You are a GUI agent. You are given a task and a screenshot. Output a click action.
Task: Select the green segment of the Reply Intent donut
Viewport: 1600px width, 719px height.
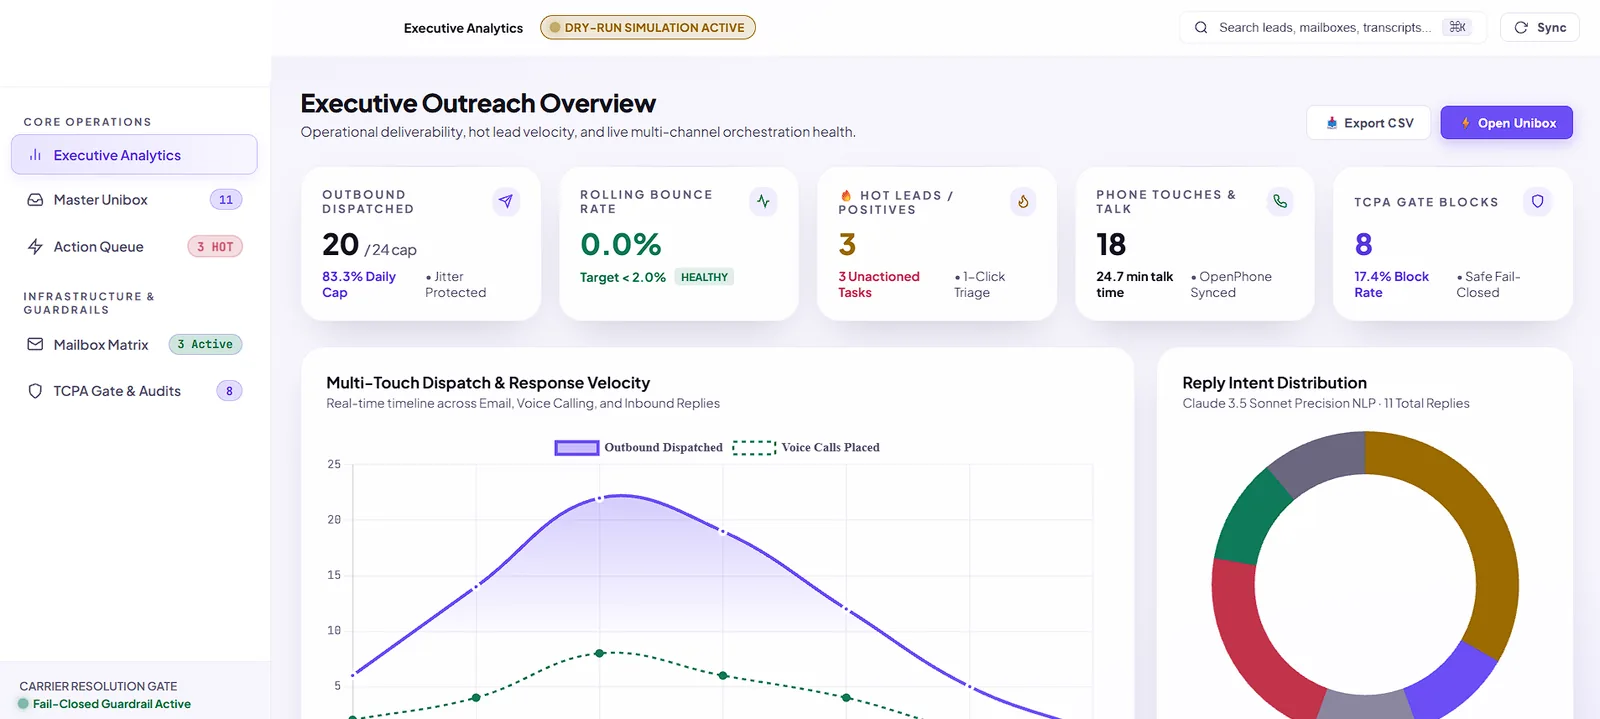coord(1246,518)
